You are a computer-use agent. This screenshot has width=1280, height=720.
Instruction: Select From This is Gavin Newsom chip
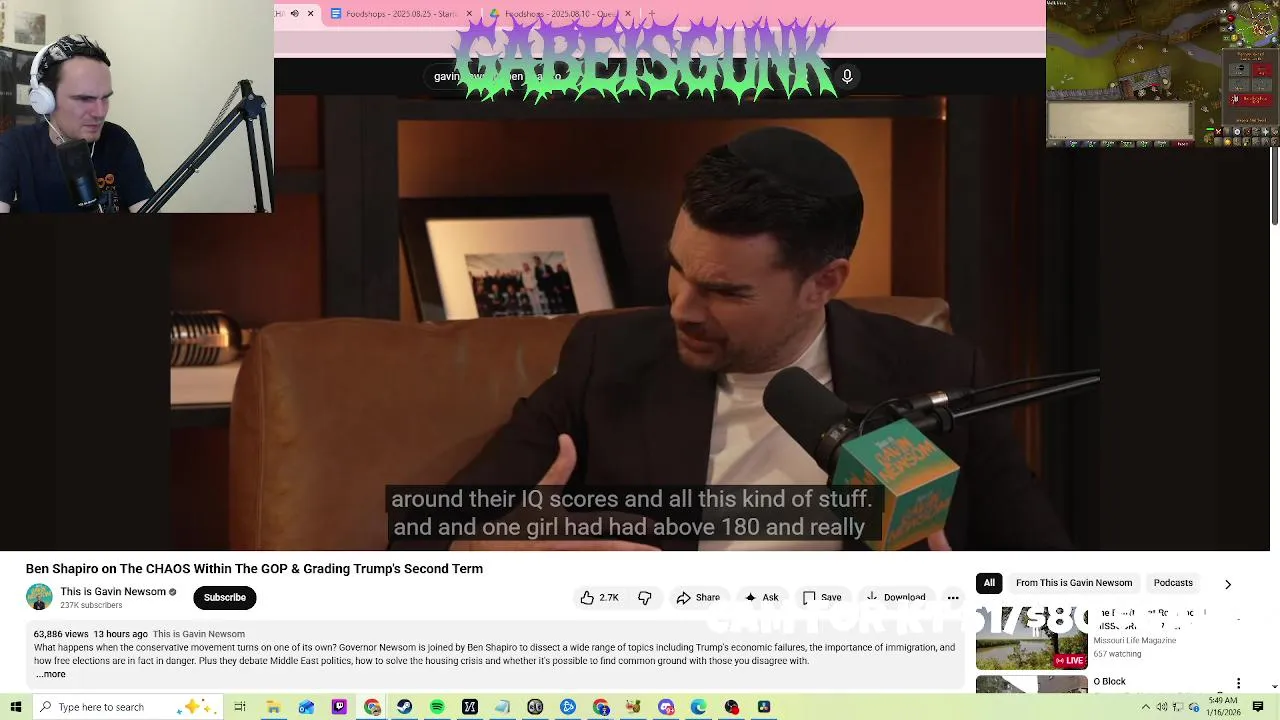[1074, 583]
